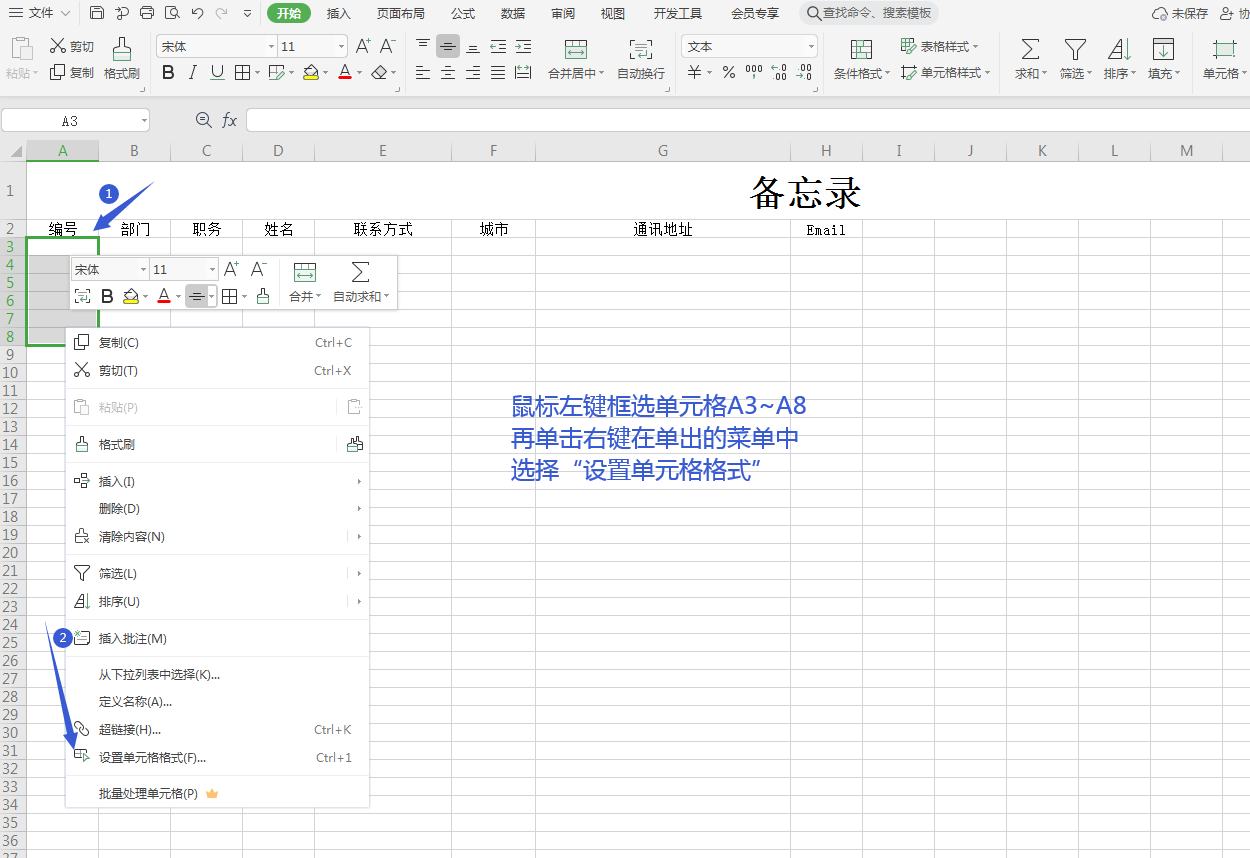Screen dimensions: 1250x858
Task: Choose 复制(C) in the context menu
Action: pos(217,342)
